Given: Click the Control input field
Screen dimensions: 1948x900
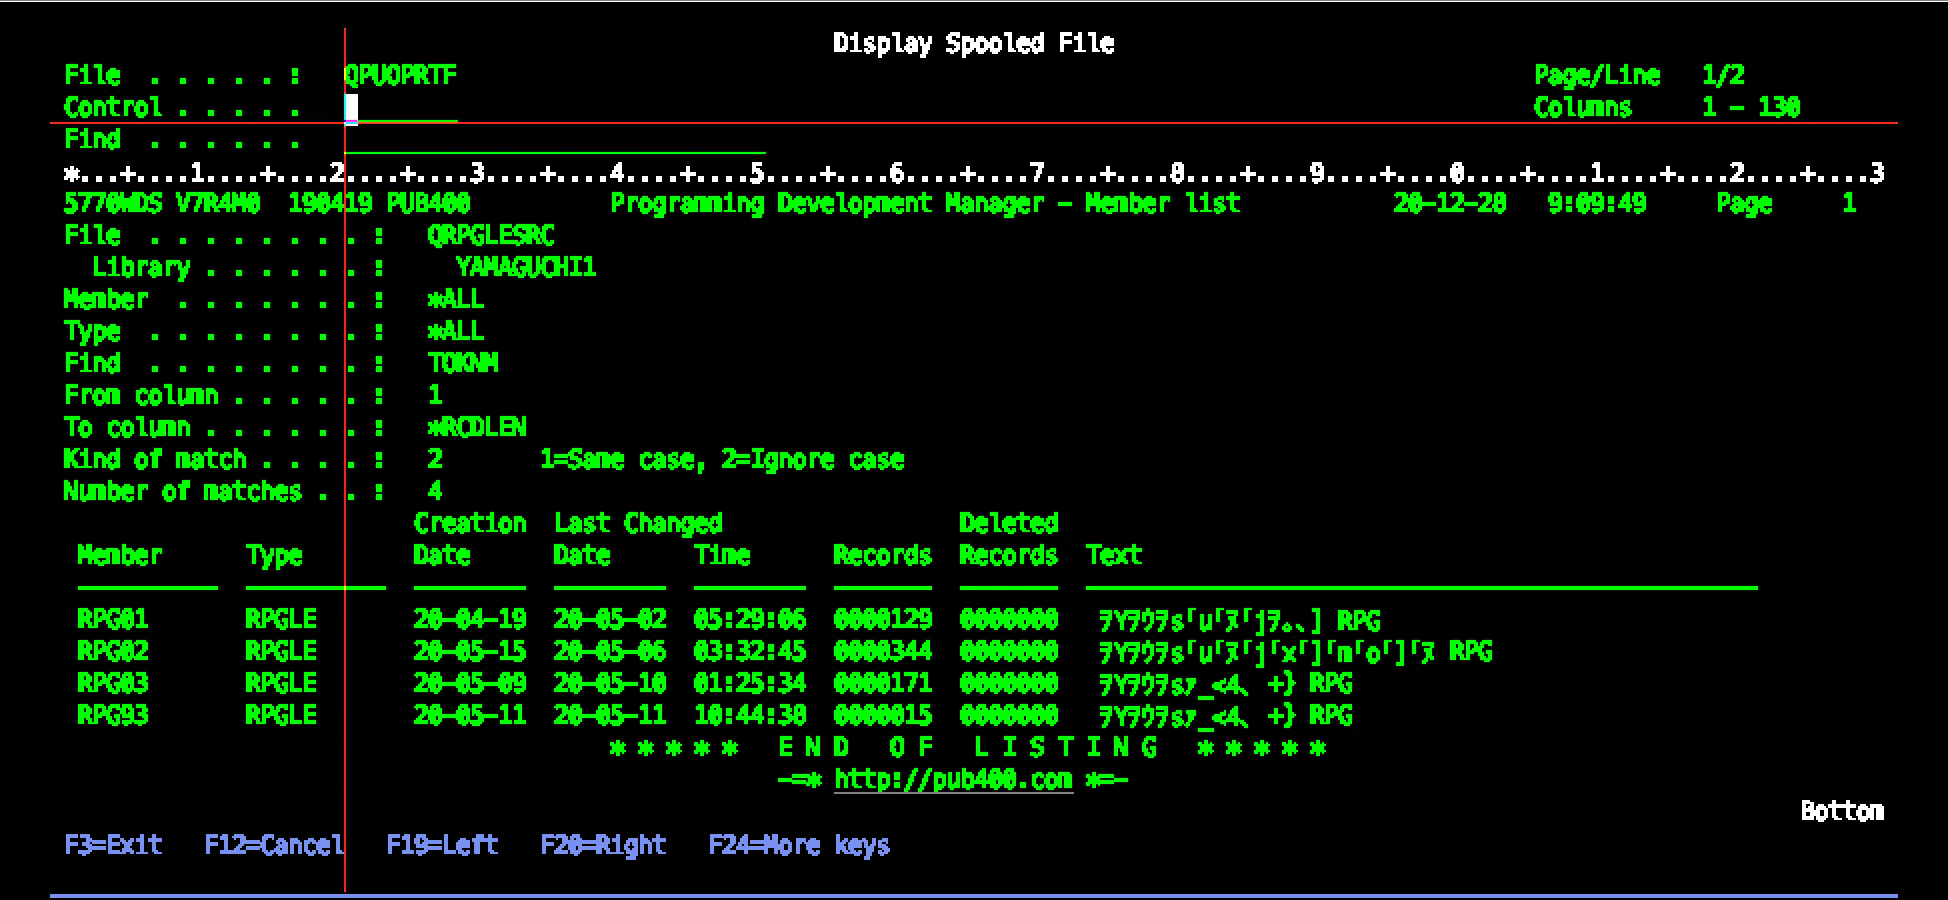Looking at the screenshot, I should pos(401,107).
